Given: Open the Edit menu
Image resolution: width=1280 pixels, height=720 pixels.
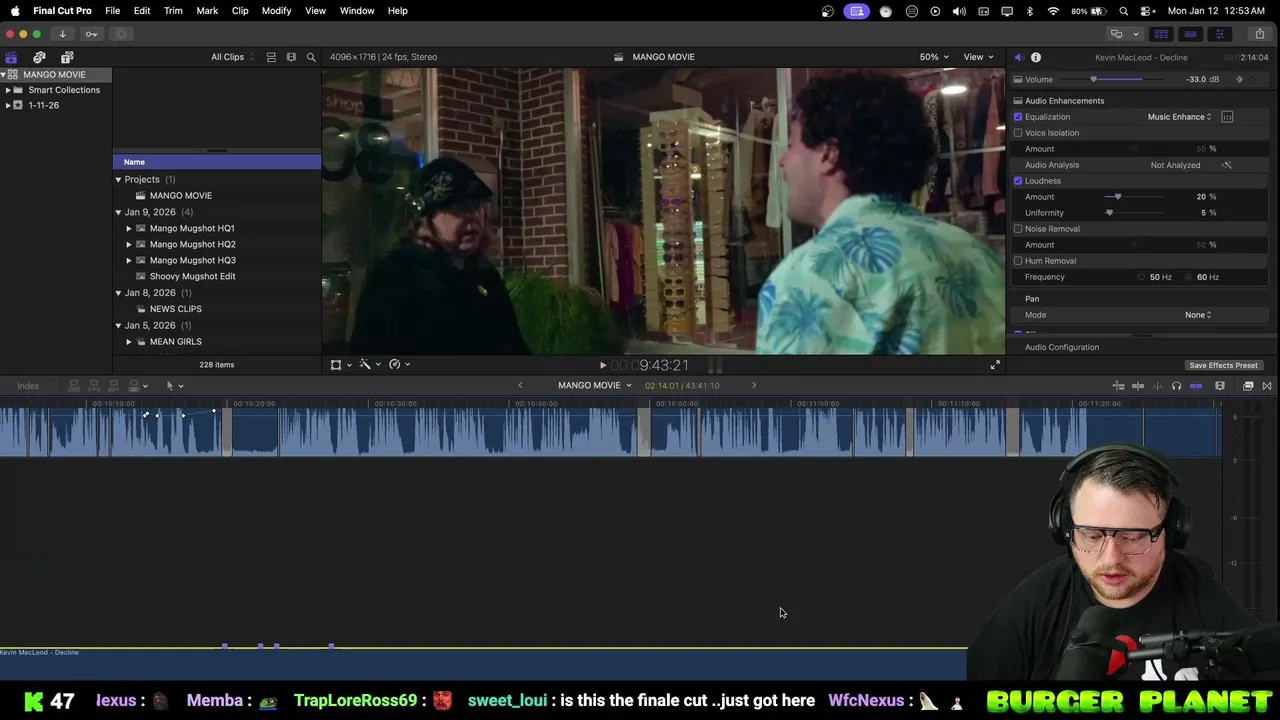Looking at the screenshot, I should coord(142,11).
